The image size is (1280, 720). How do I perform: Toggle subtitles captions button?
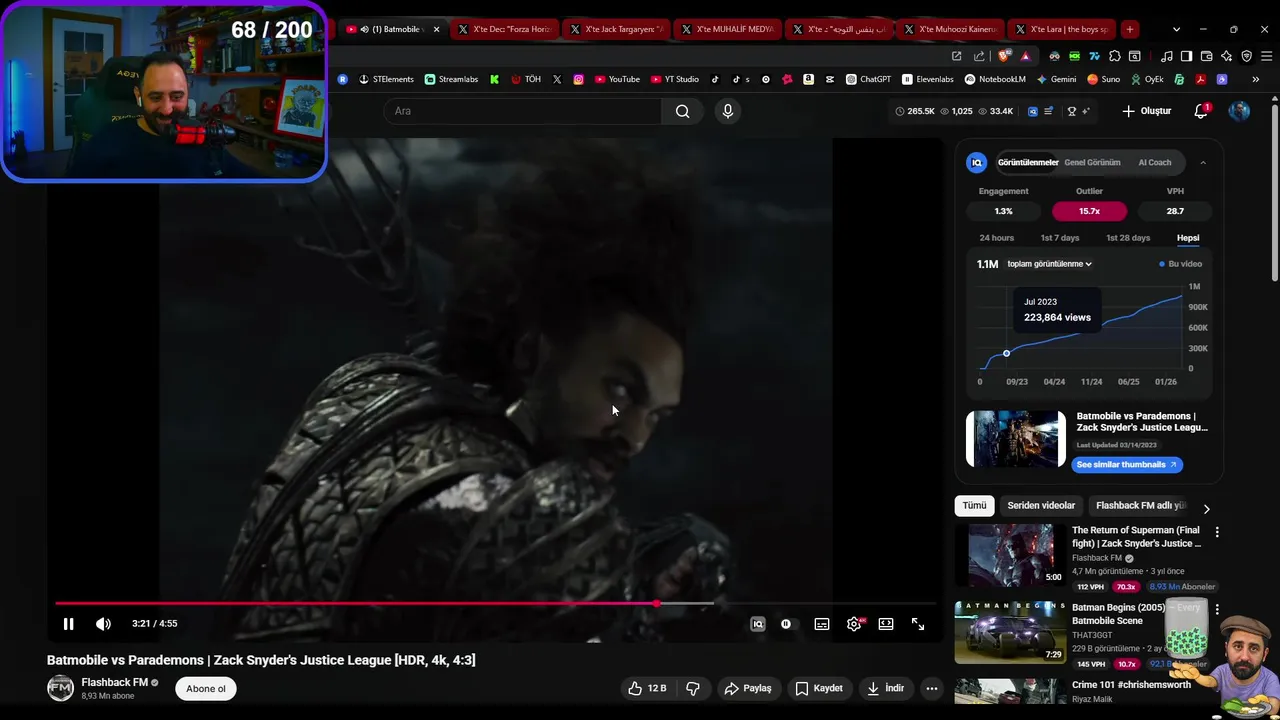[822, 624]
